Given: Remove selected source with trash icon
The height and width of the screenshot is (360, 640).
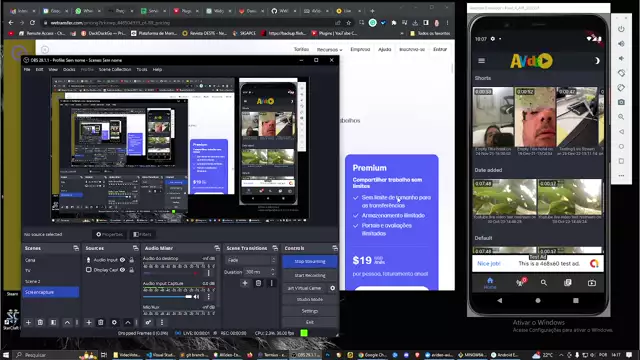Looking at the screenshot, I should click(101, 322).
